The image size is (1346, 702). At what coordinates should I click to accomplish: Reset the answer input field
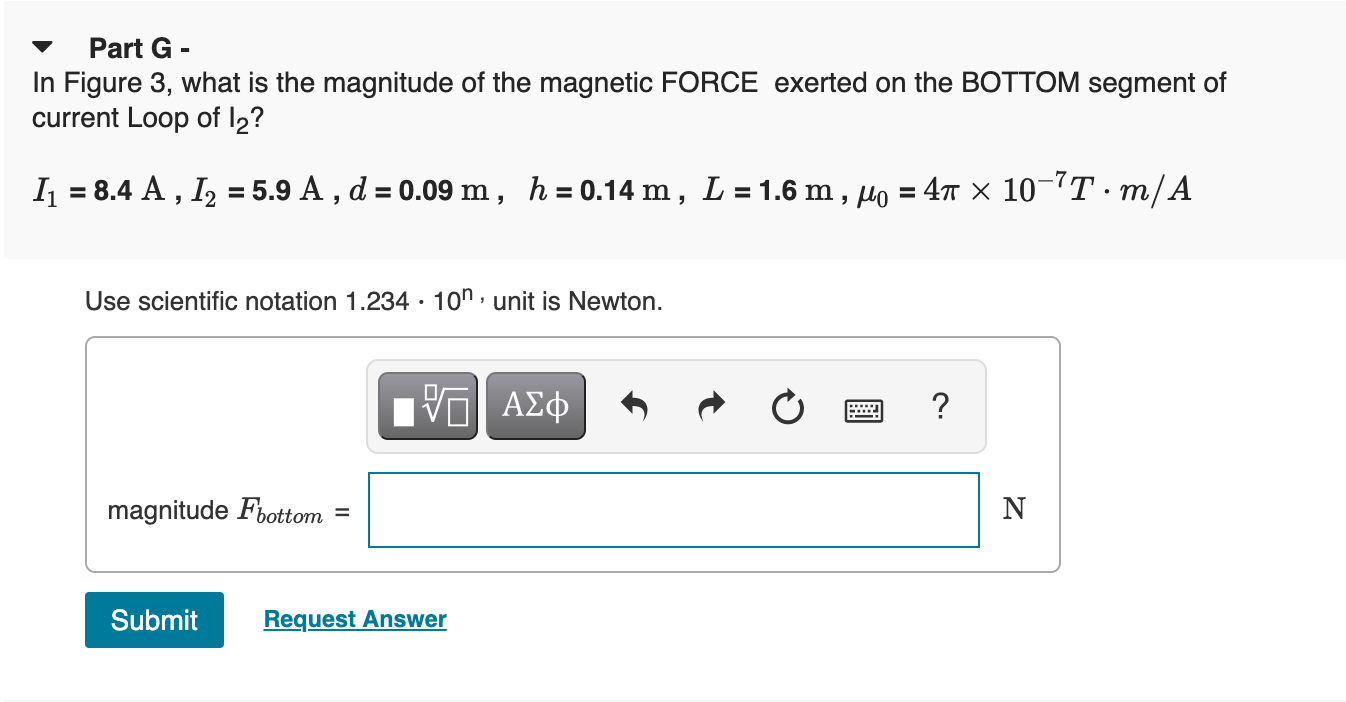coord(787,405)
